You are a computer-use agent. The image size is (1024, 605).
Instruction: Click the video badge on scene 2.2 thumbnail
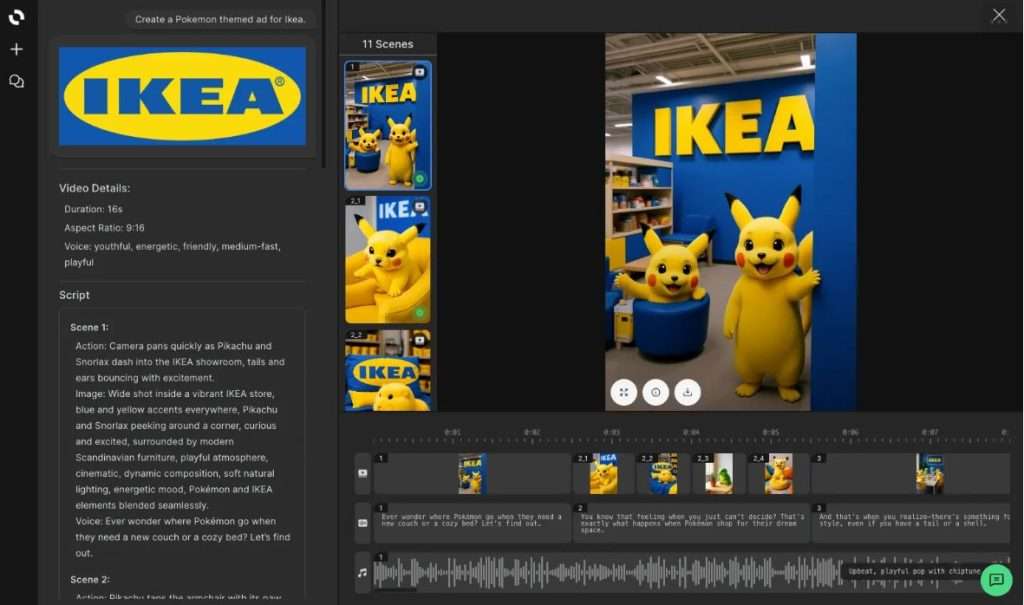click(x=419, y=340)
